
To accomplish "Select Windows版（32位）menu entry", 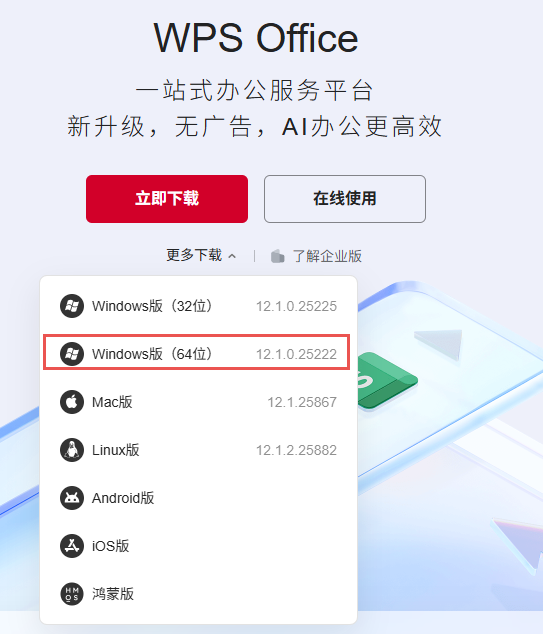I will pyautogui.click(x=199, y=306).
